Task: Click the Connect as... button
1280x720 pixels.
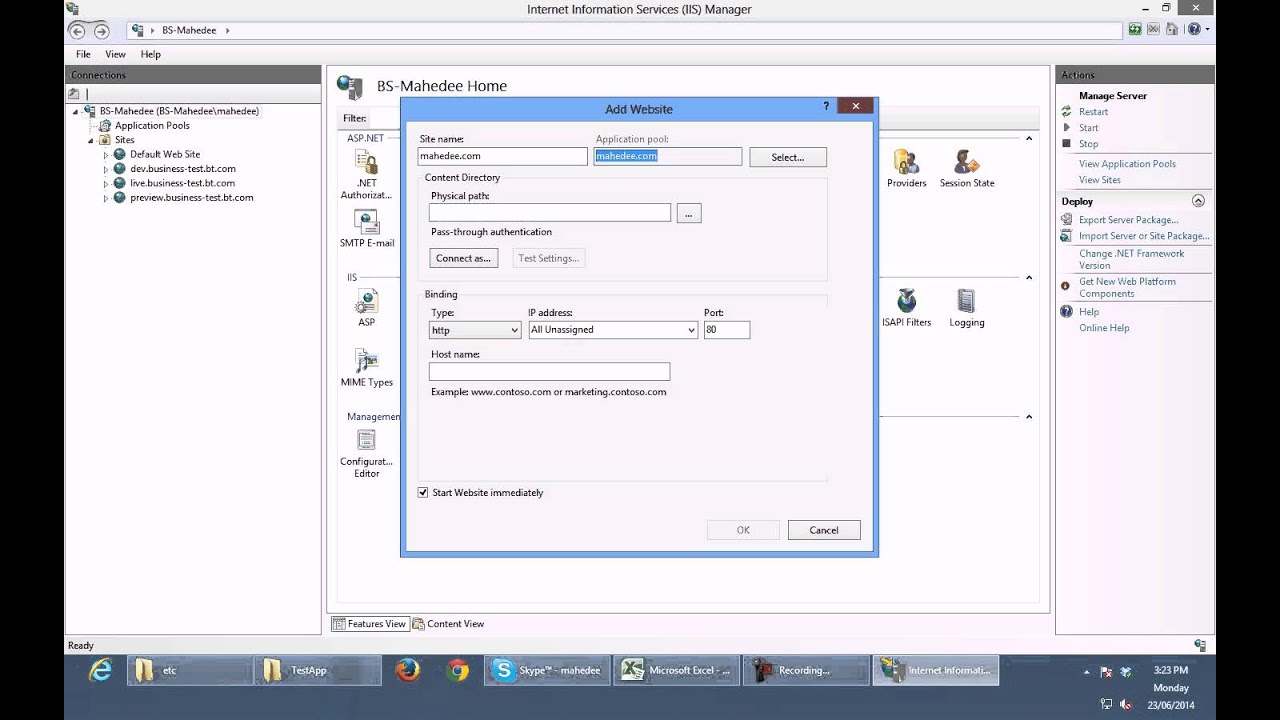Action: (463, 258)
